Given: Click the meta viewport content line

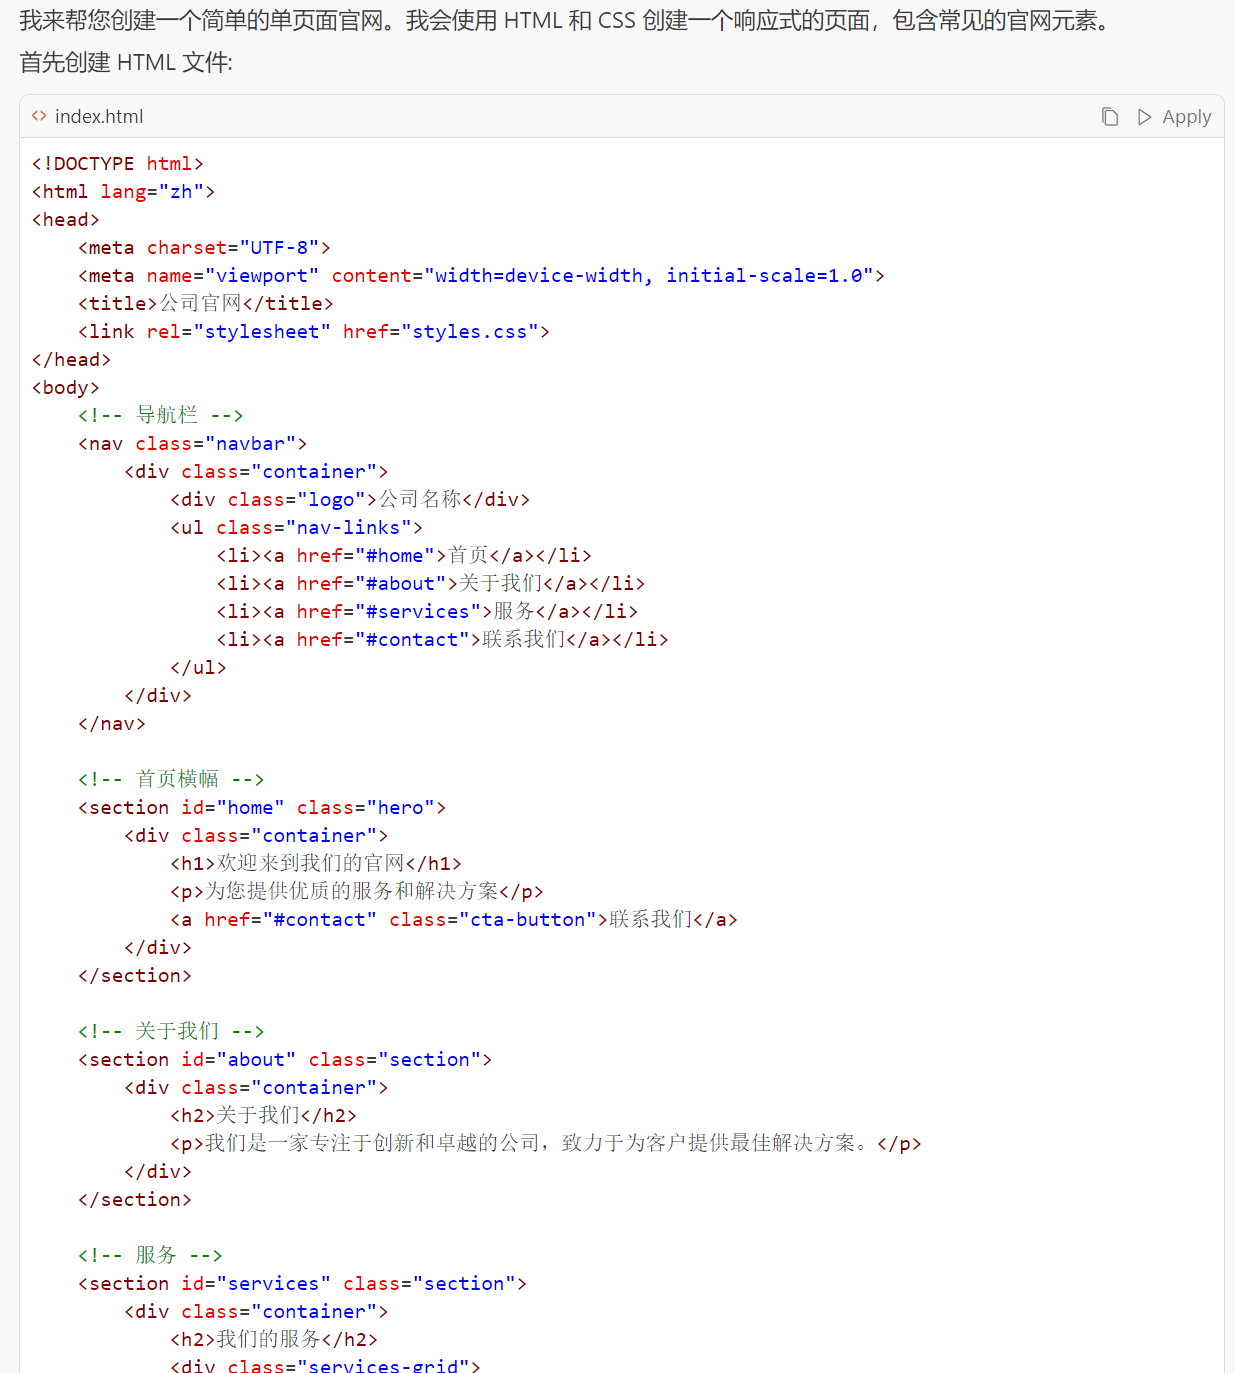Looking at the screenshot, I should [x=480, y=276].
